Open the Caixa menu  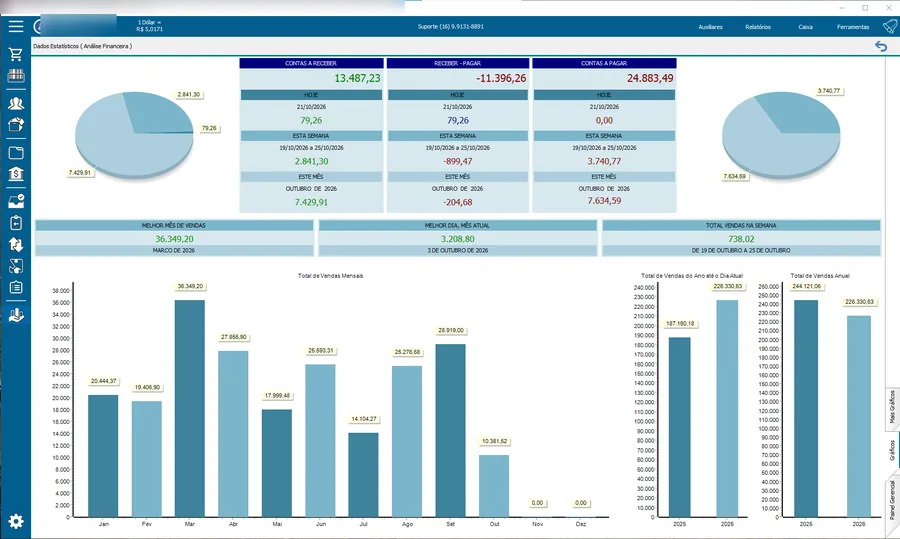point(805,27)
